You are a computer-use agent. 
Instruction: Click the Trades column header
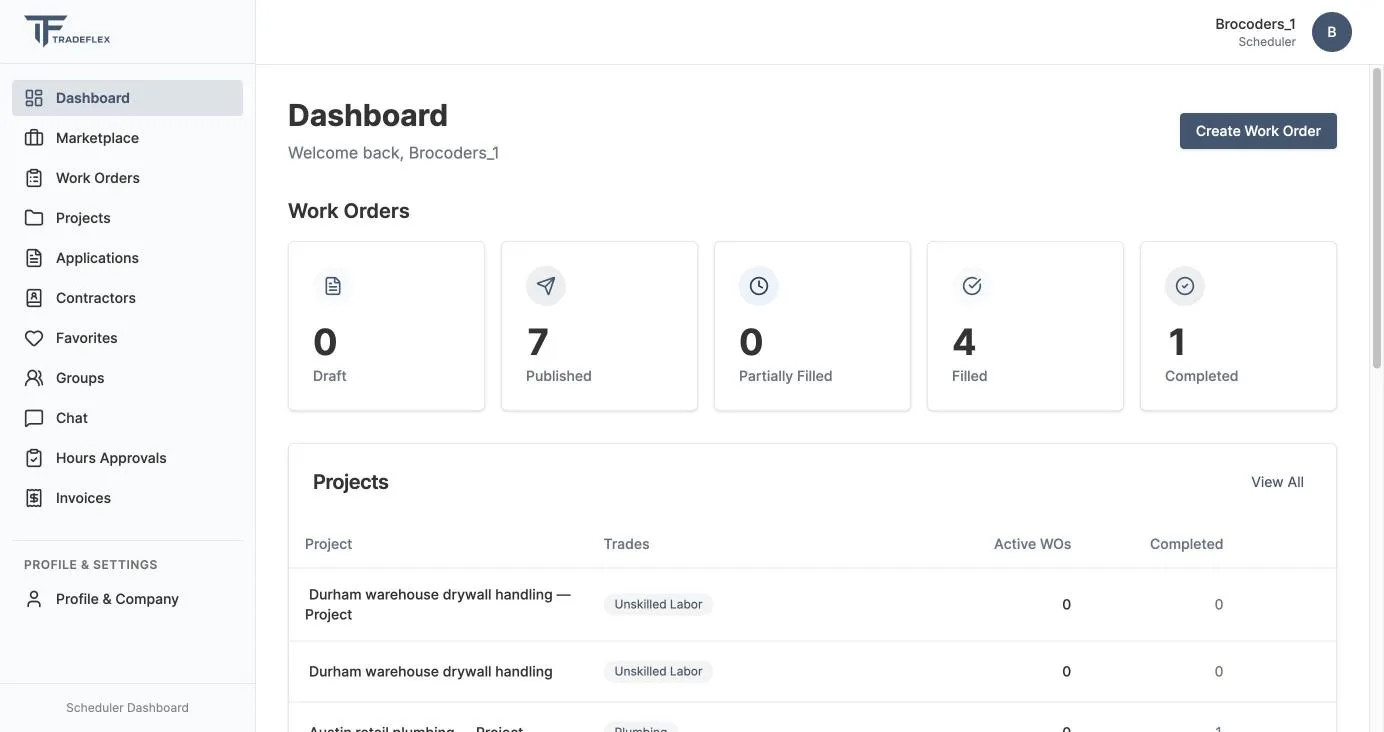(x=626, y=544)
